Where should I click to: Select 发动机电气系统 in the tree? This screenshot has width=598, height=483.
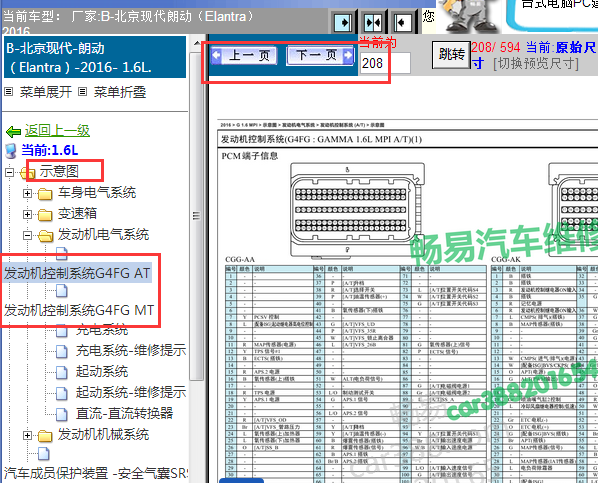click(x=103, y=235)
